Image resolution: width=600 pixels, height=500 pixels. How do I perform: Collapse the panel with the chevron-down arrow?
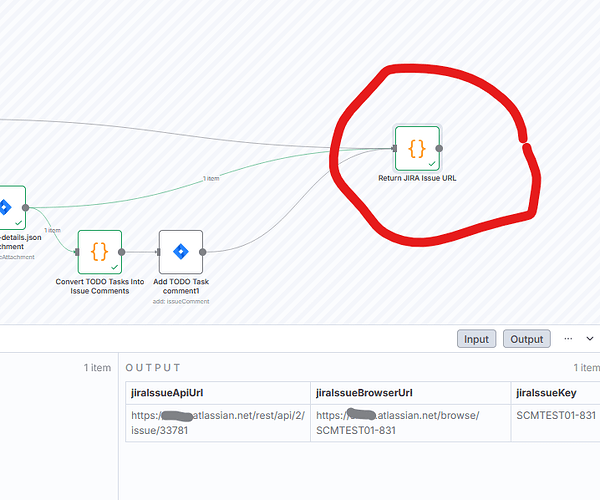(590, 339)
